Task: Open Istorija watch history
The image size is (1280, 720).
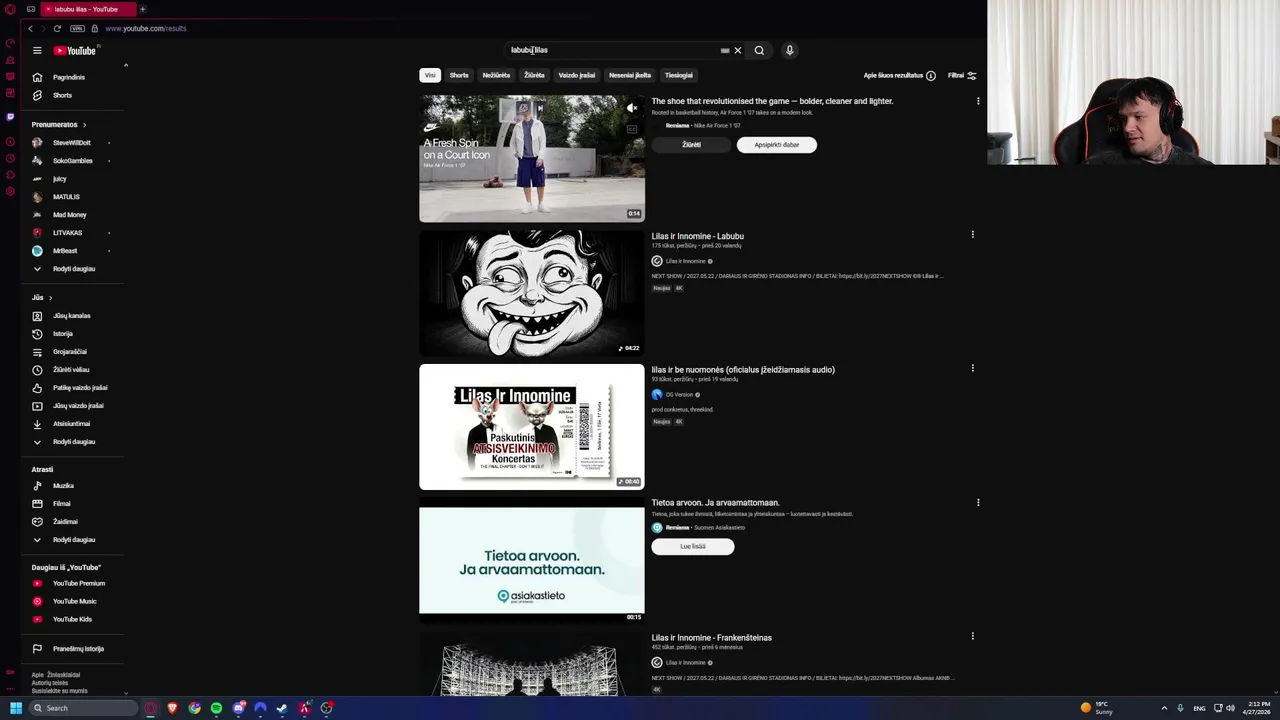Action: (x=63, y=334)
